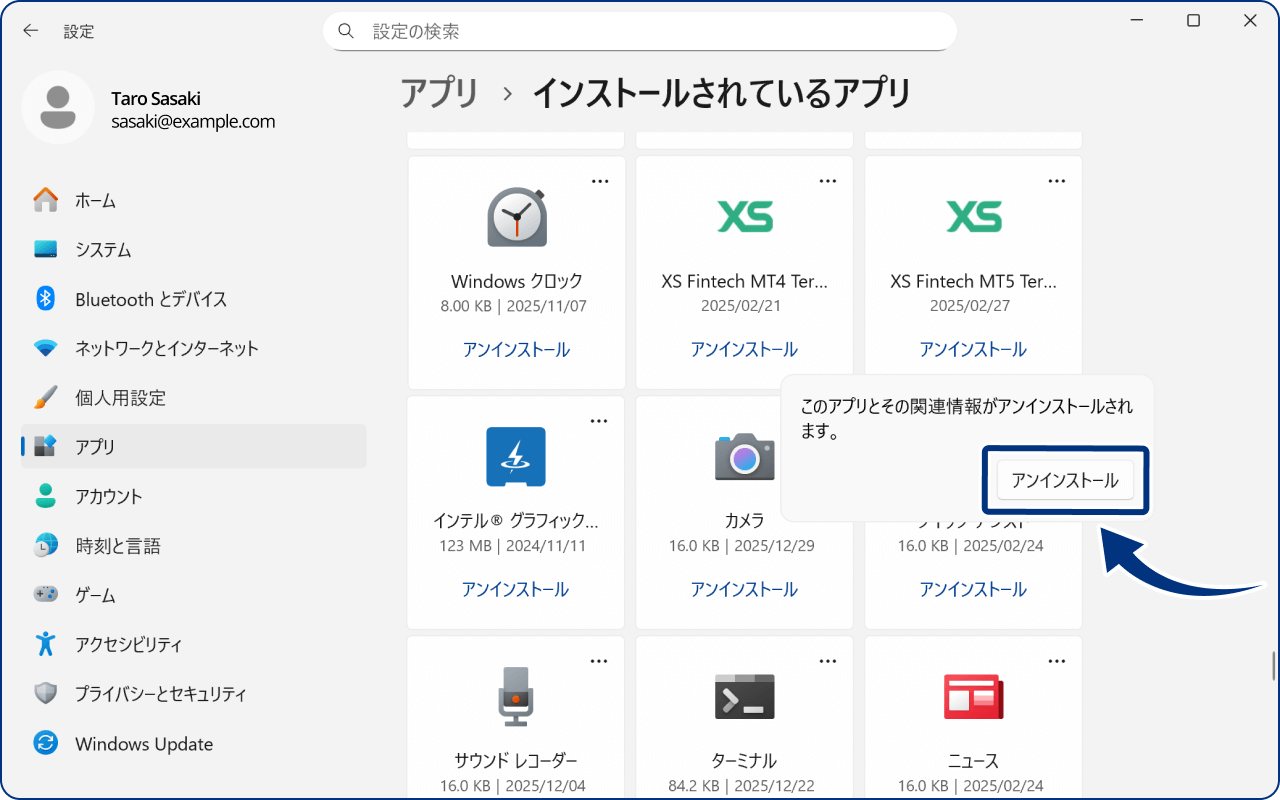The width and height of the screenshot is (1280, 800).
Task: Click the back arrow in title bar
Action: [31, 31]
